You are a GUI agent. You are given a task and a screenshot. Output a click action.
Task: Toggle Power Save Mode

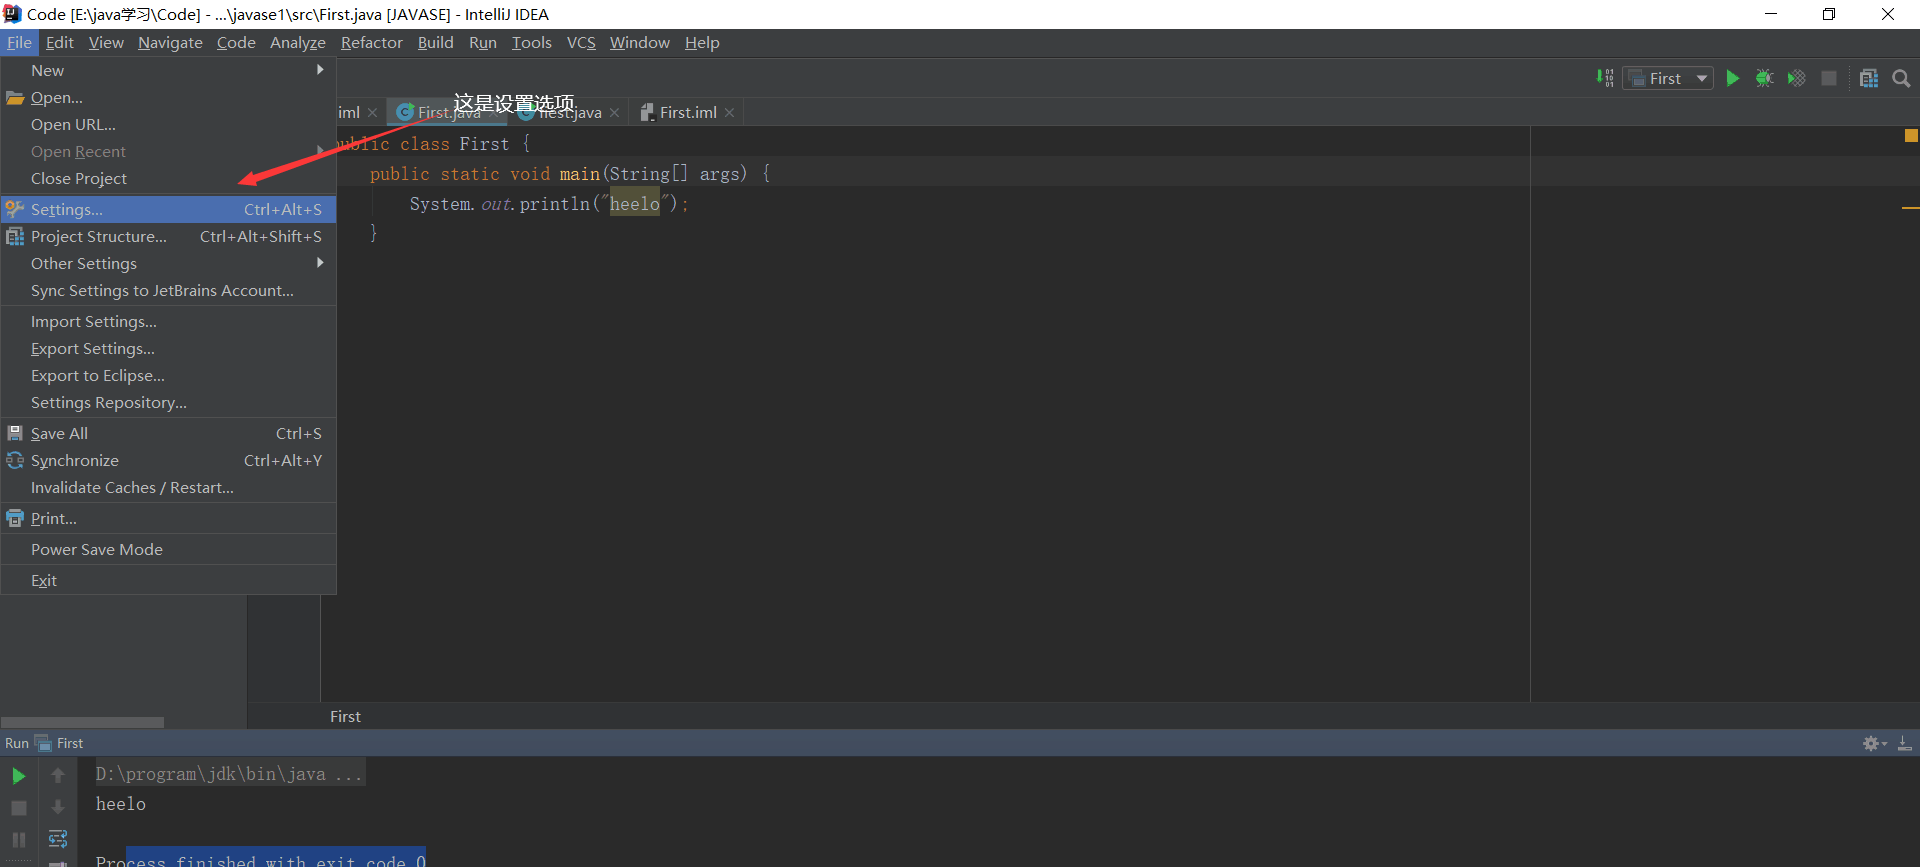pos(168,549)
